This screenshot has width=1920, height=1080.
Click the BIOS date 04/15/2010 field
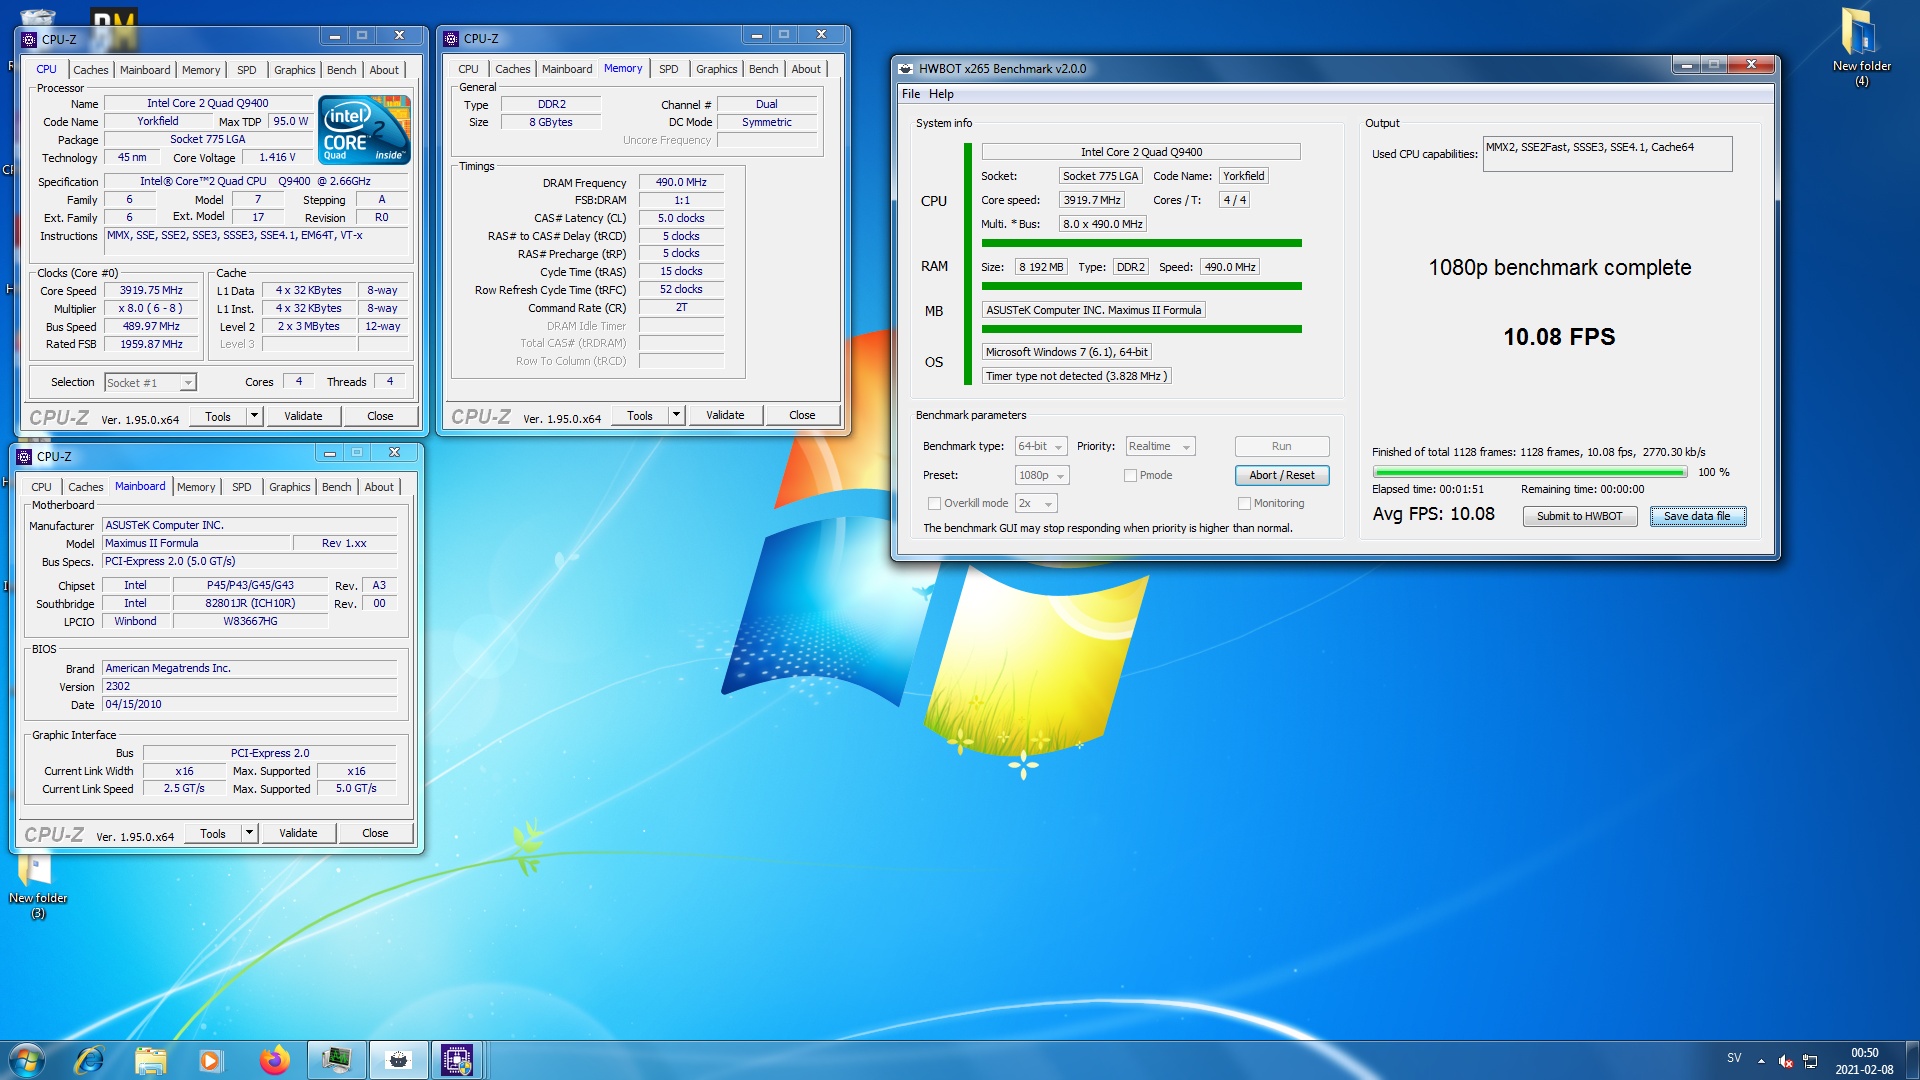(250, 705)
